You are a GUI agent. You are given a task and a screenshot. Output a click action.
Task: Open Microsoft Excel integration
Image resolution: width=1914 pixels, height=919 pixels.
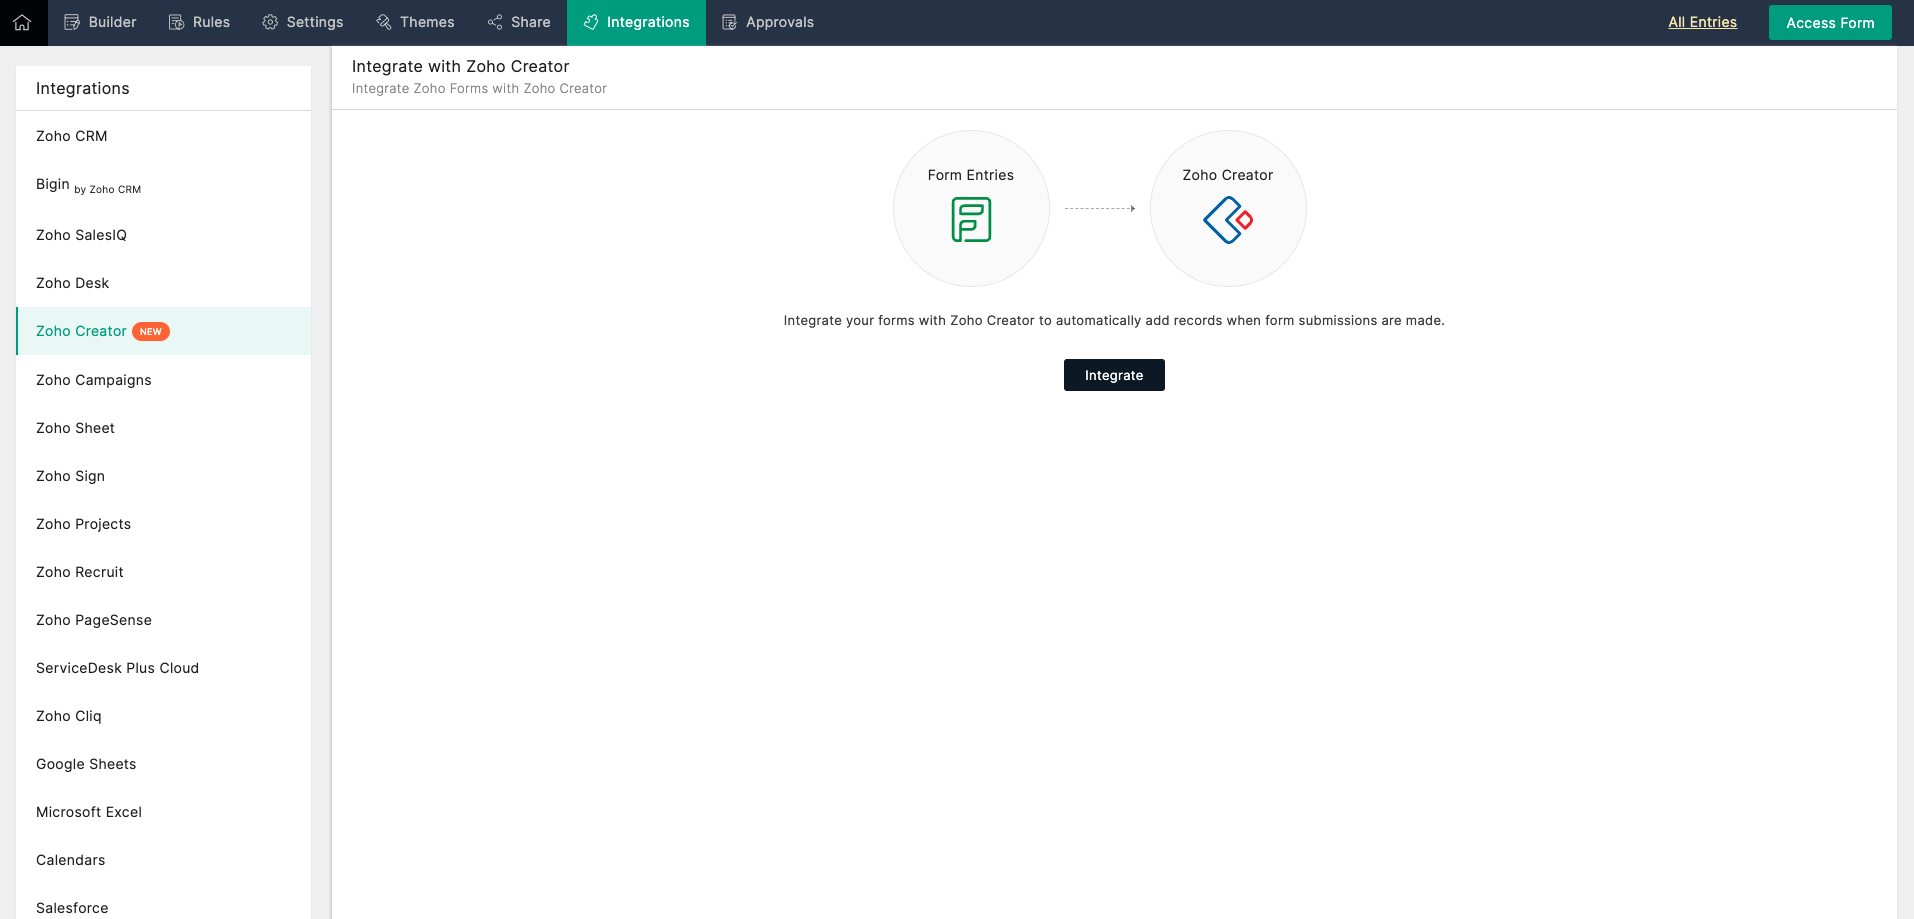click(x=164, y=812)
